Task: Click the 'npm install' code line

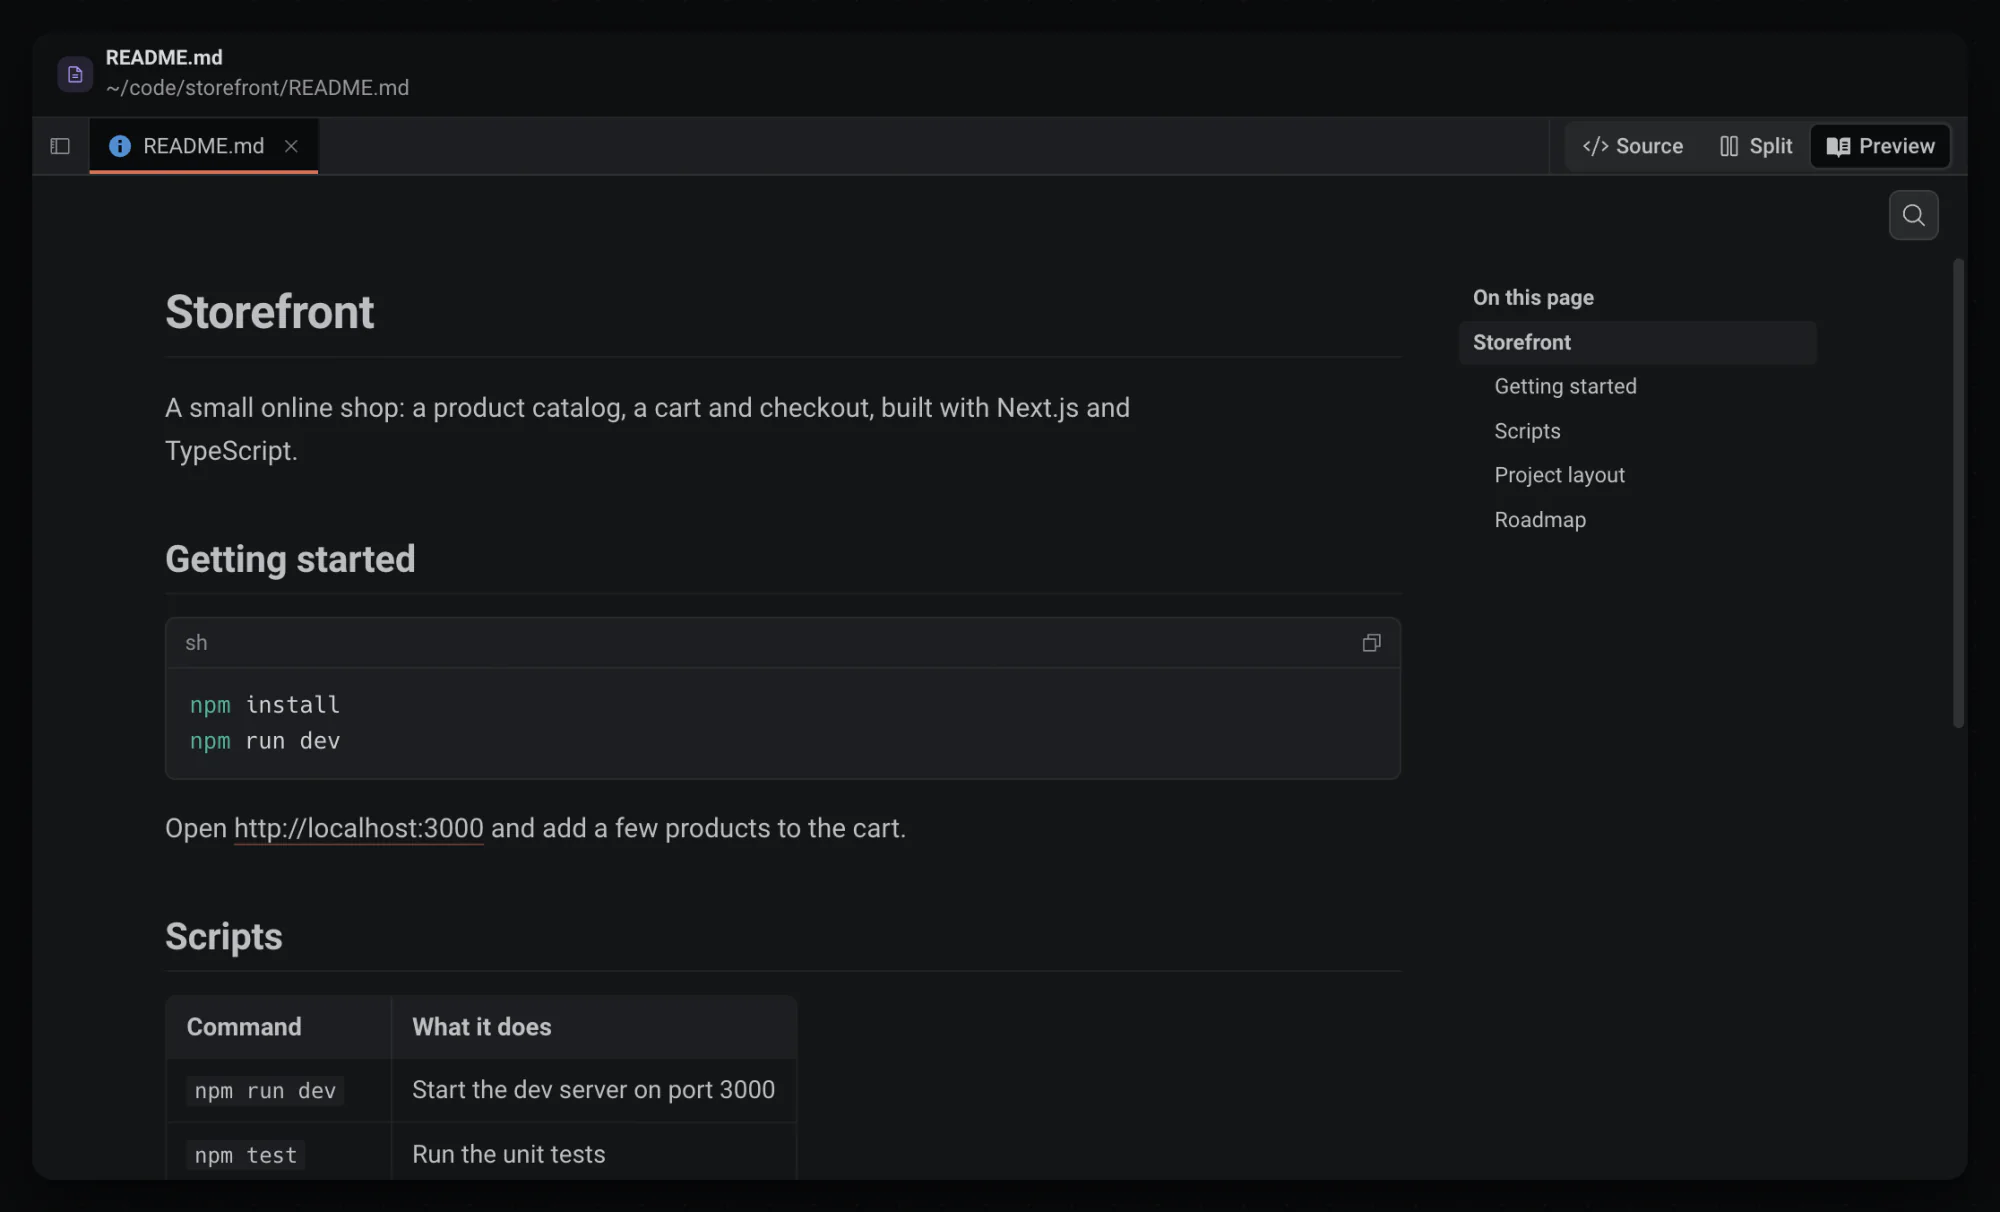Action: (265, 705)
